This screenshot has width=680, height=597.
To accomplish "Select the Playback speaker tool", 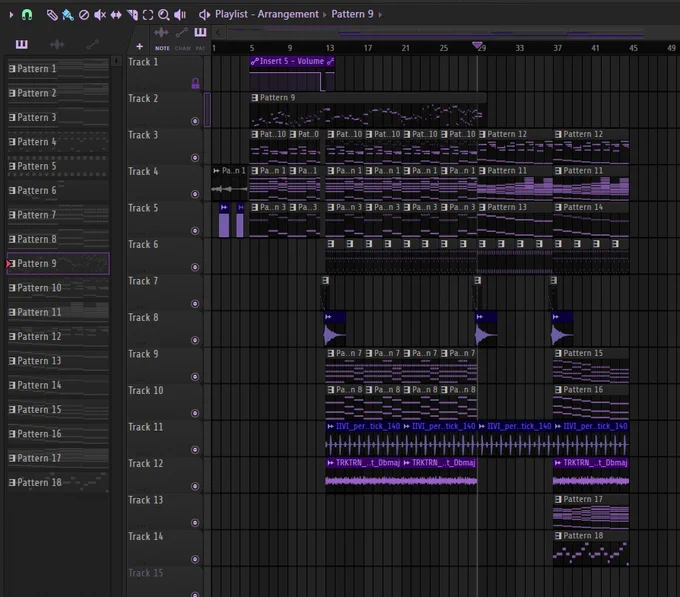I will (180, 15).
